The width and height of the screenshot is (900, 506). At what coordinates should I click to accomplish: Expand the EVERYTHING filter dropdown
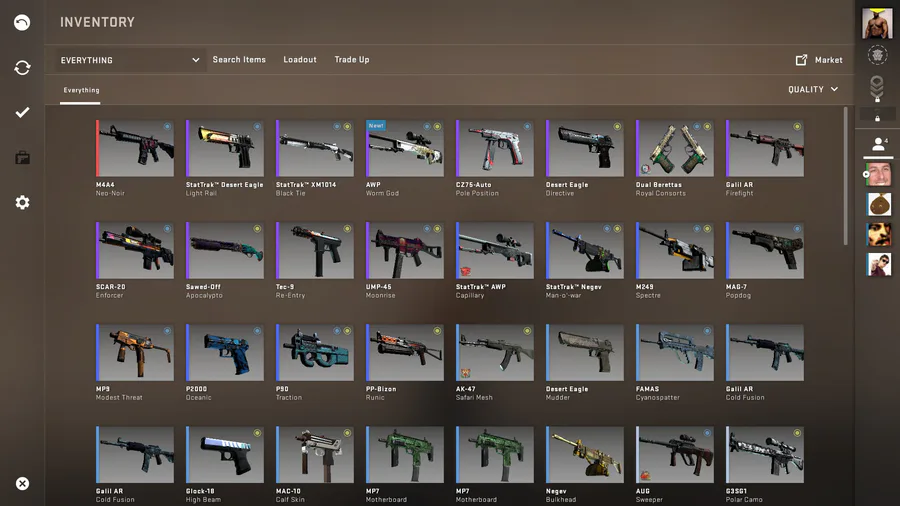130,60
